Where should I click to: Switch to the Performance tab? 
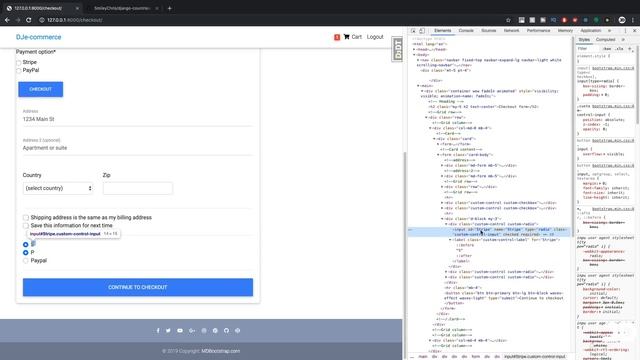click(x=538, y=31)
